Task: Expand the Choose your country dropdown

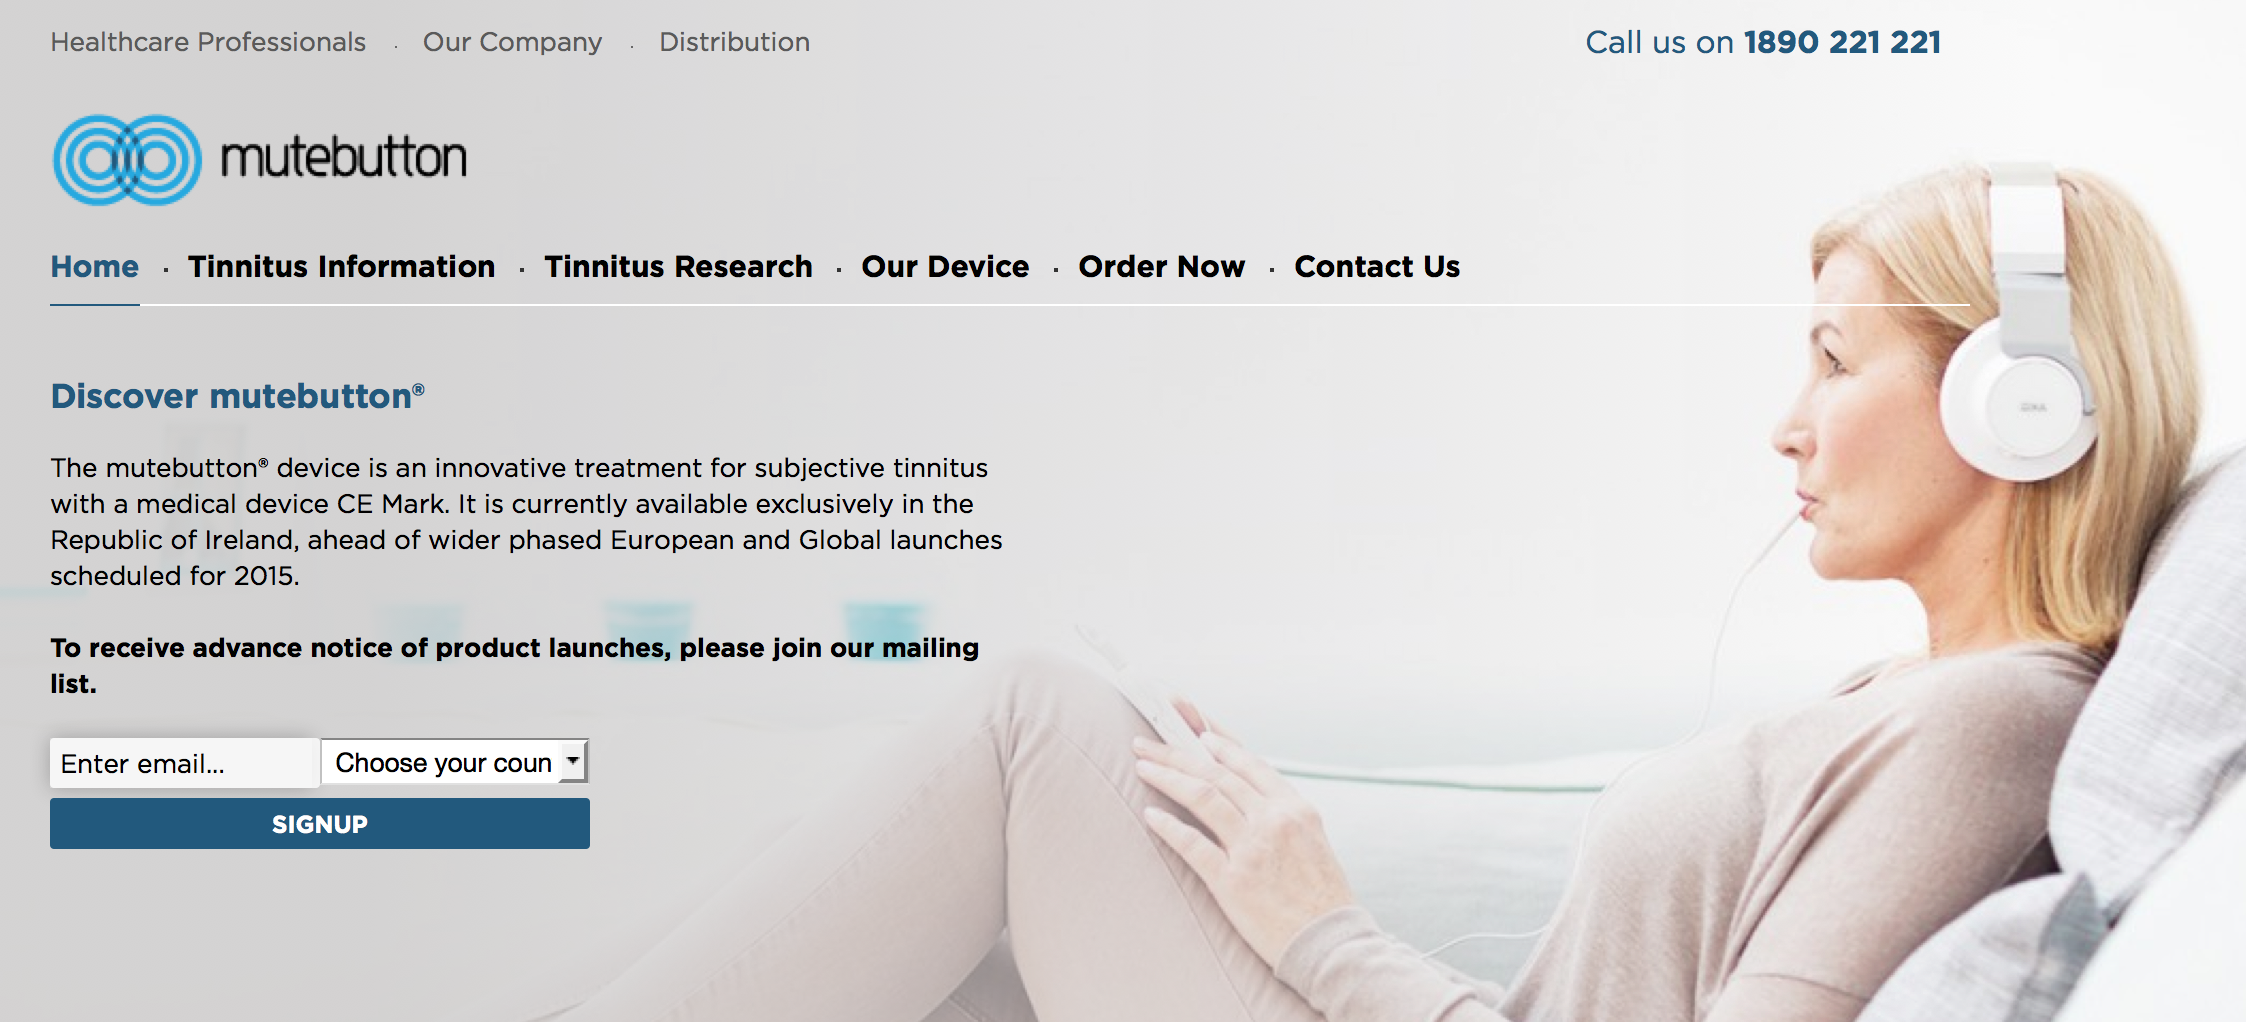Action: (455, 762)
